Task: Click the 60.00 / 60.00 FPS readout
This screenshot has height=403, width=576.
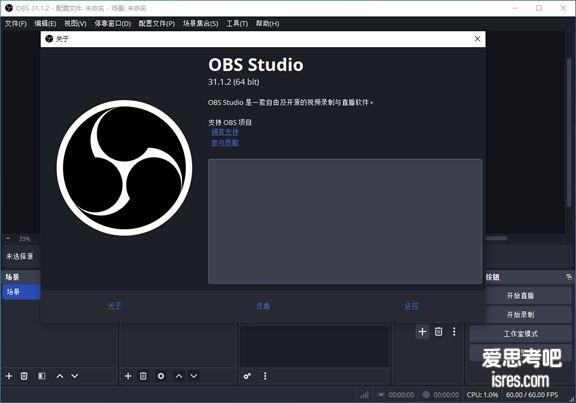Action: [x=532, y=395]
